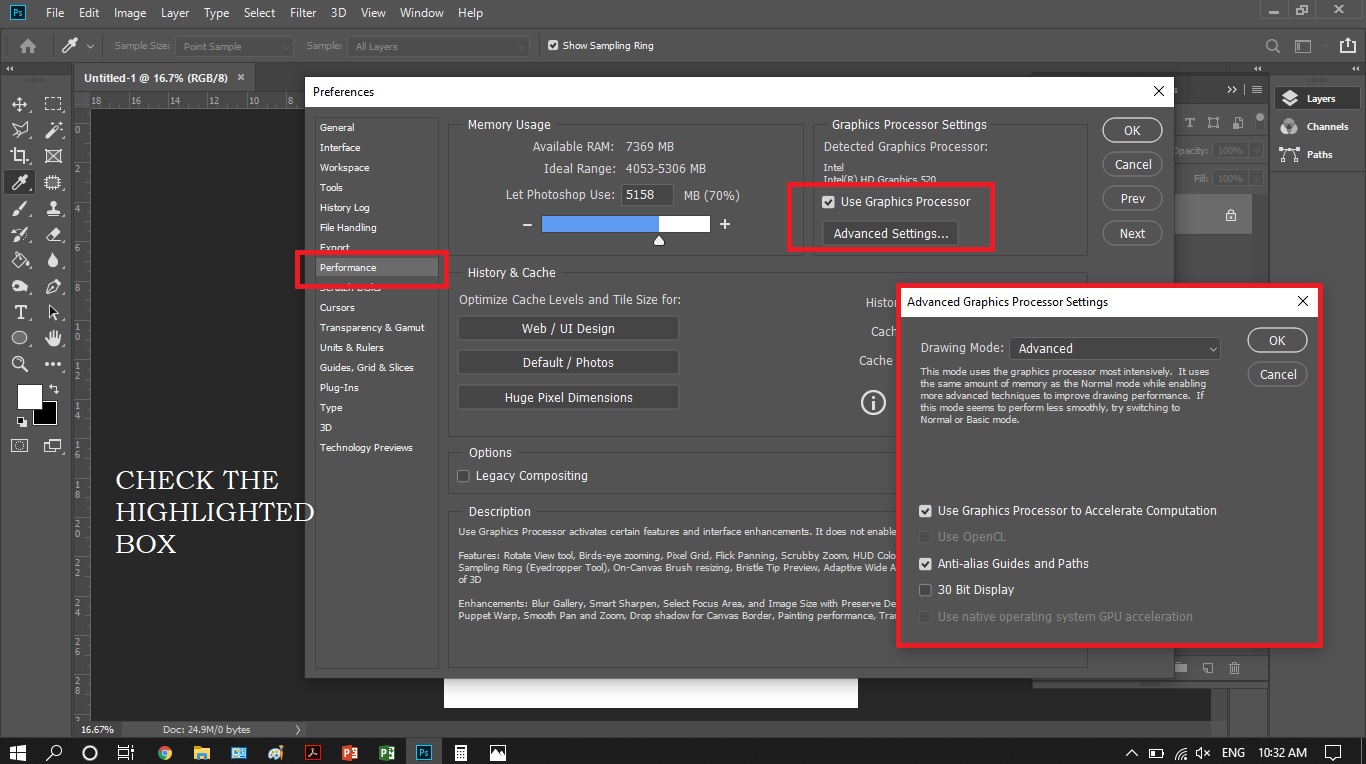Click OK in Advanced Graphics Processor Settings
Screen dimensions: 1366x764
pos(1277,341)
